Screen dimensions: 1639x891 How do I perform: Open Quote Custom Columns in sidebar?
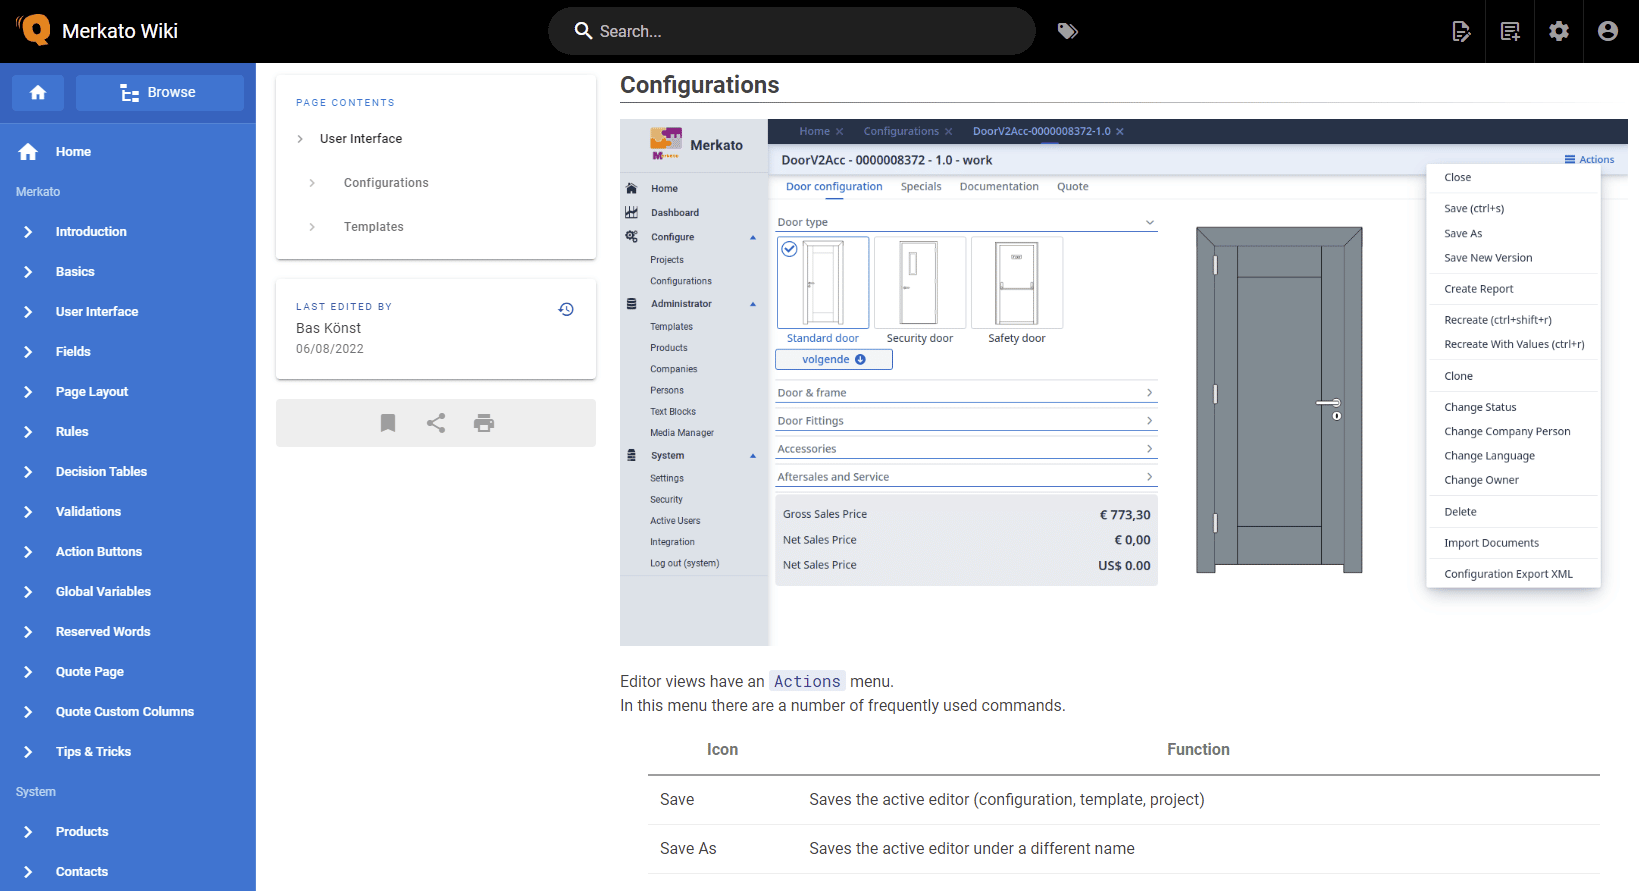tap(128, 712)
